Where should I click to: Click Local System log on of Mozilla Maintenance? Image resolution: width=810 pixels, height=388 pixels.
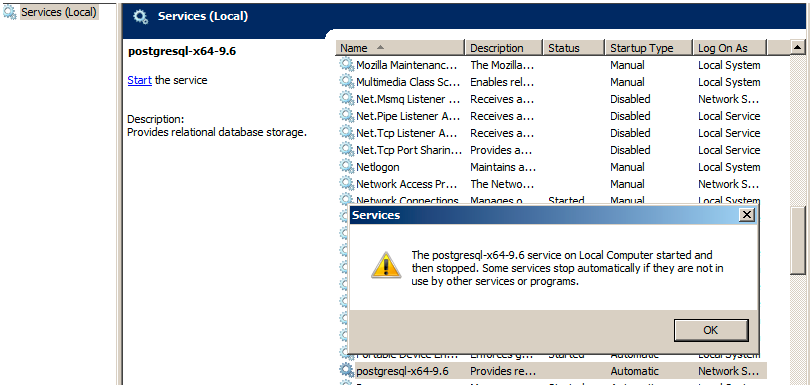(729, 65)
